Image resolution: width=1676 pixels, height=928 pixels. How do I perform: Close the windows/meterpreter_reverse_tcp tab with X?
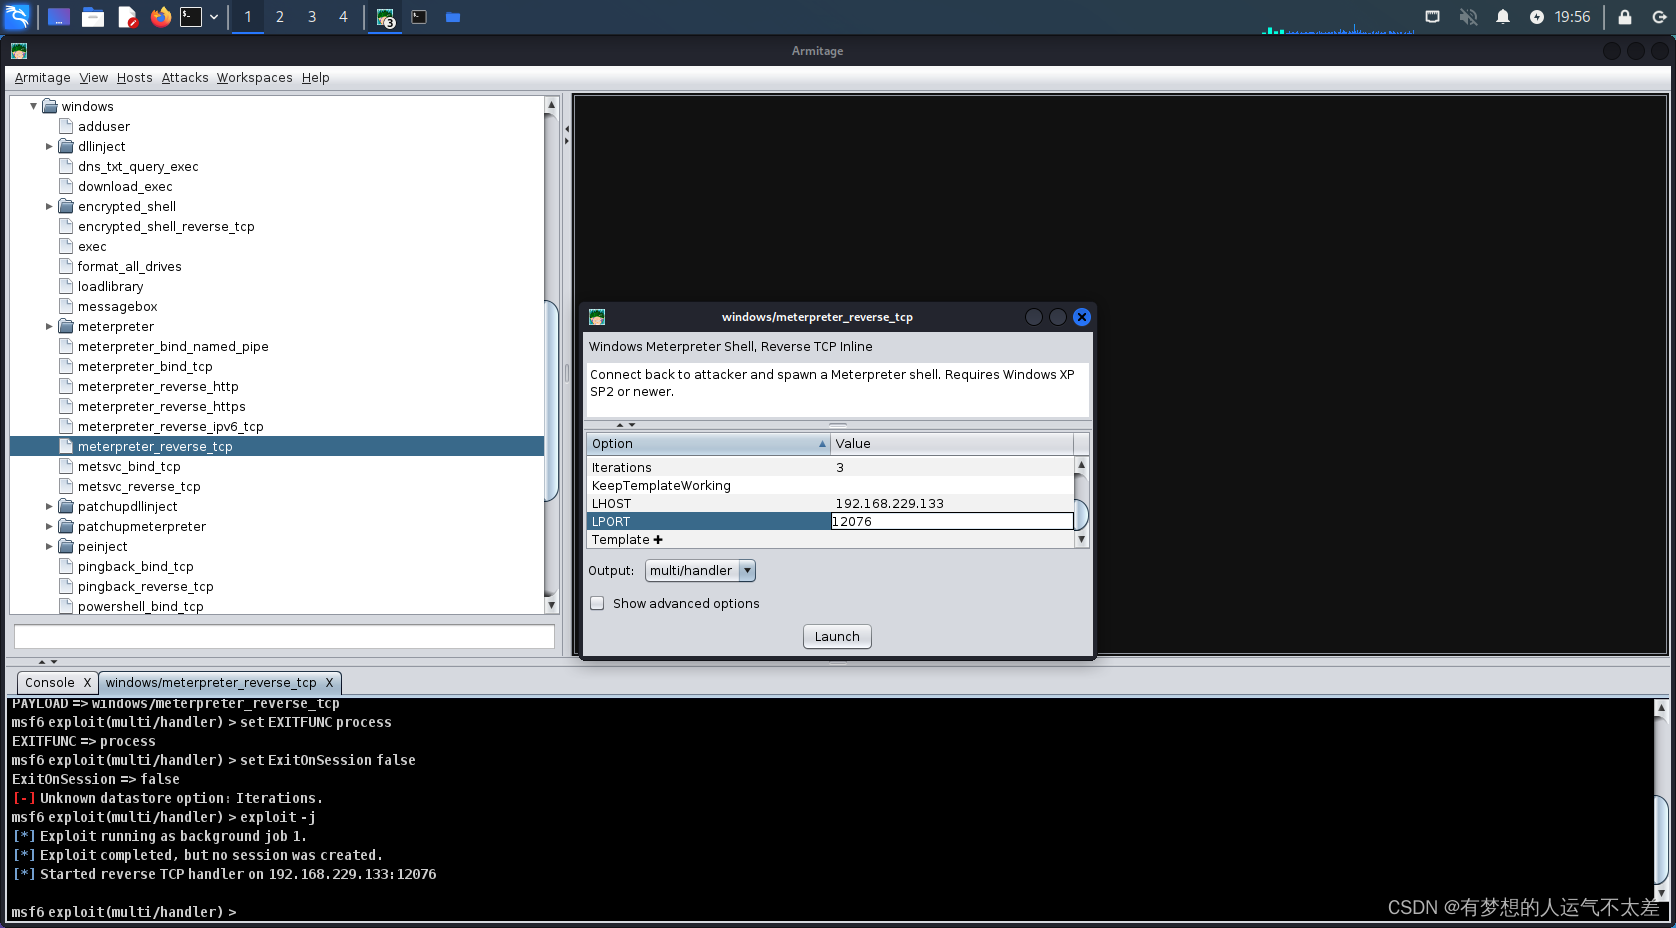point(329,683)
